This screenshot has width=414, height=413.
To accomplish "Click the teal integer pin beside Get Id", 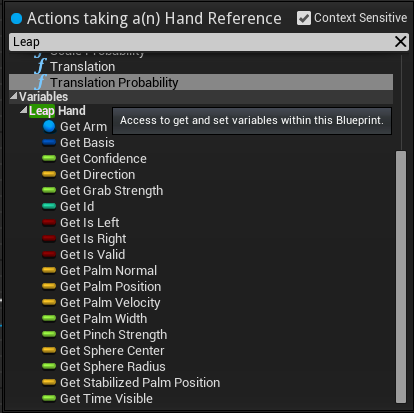I will point(49,207).
